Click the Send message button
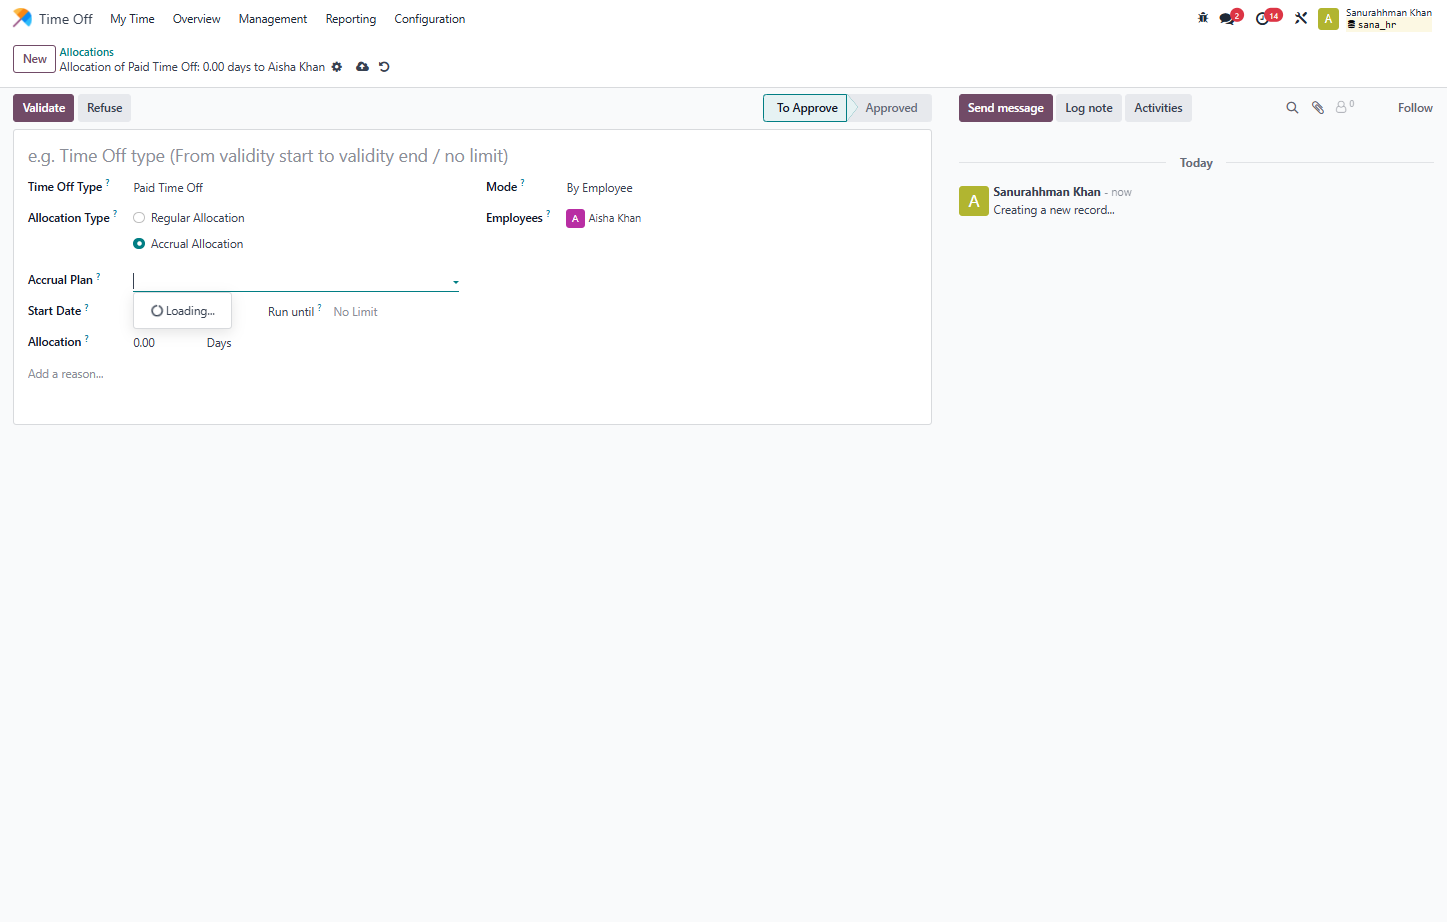The height and width of the screenshot is (922, 1447). (1006, 108)
